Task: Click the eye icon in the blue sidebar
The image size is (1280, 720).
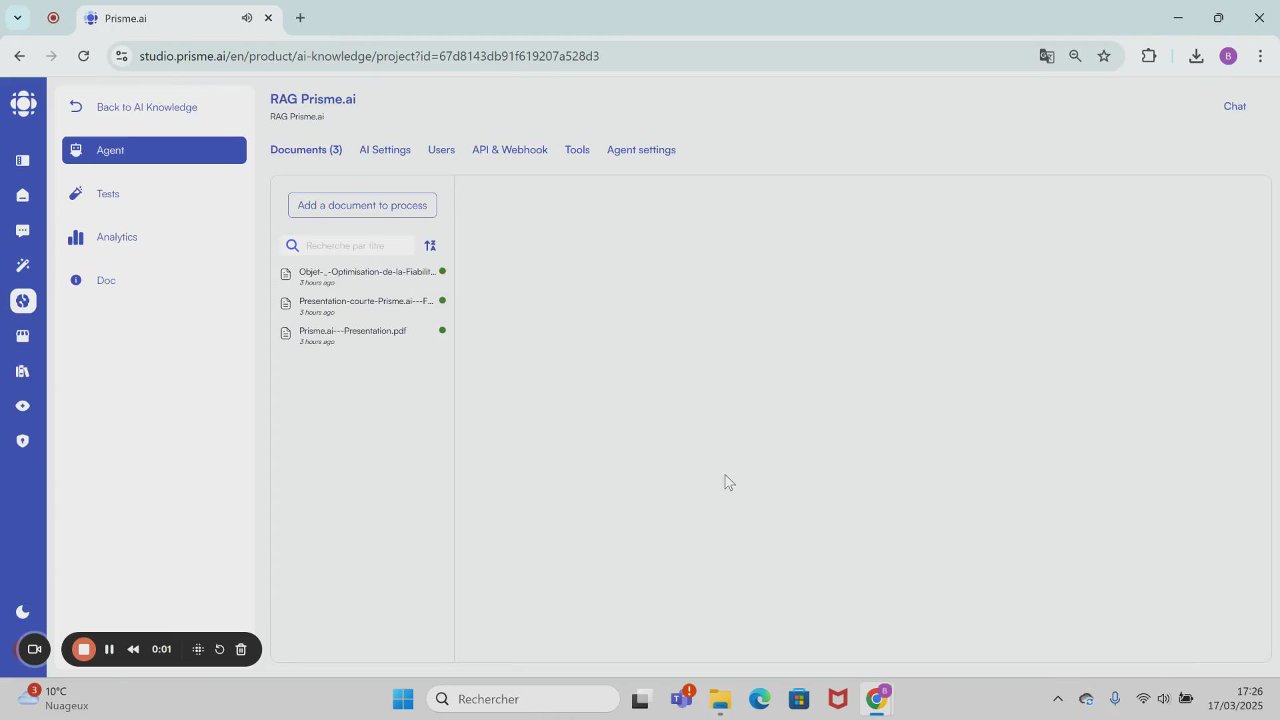Action: point(23,406)
